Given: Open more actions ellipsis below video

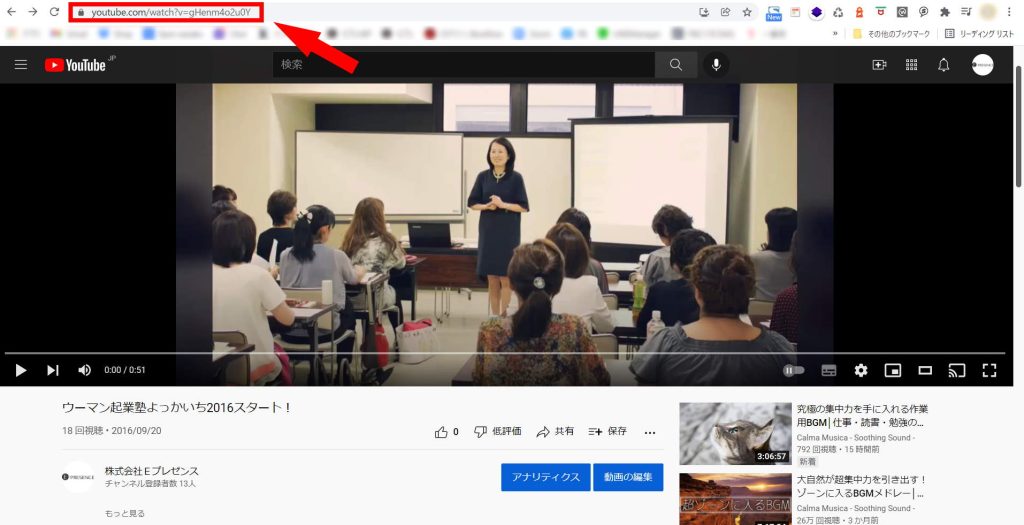Looking at the screenshot, I should [650, 432].
